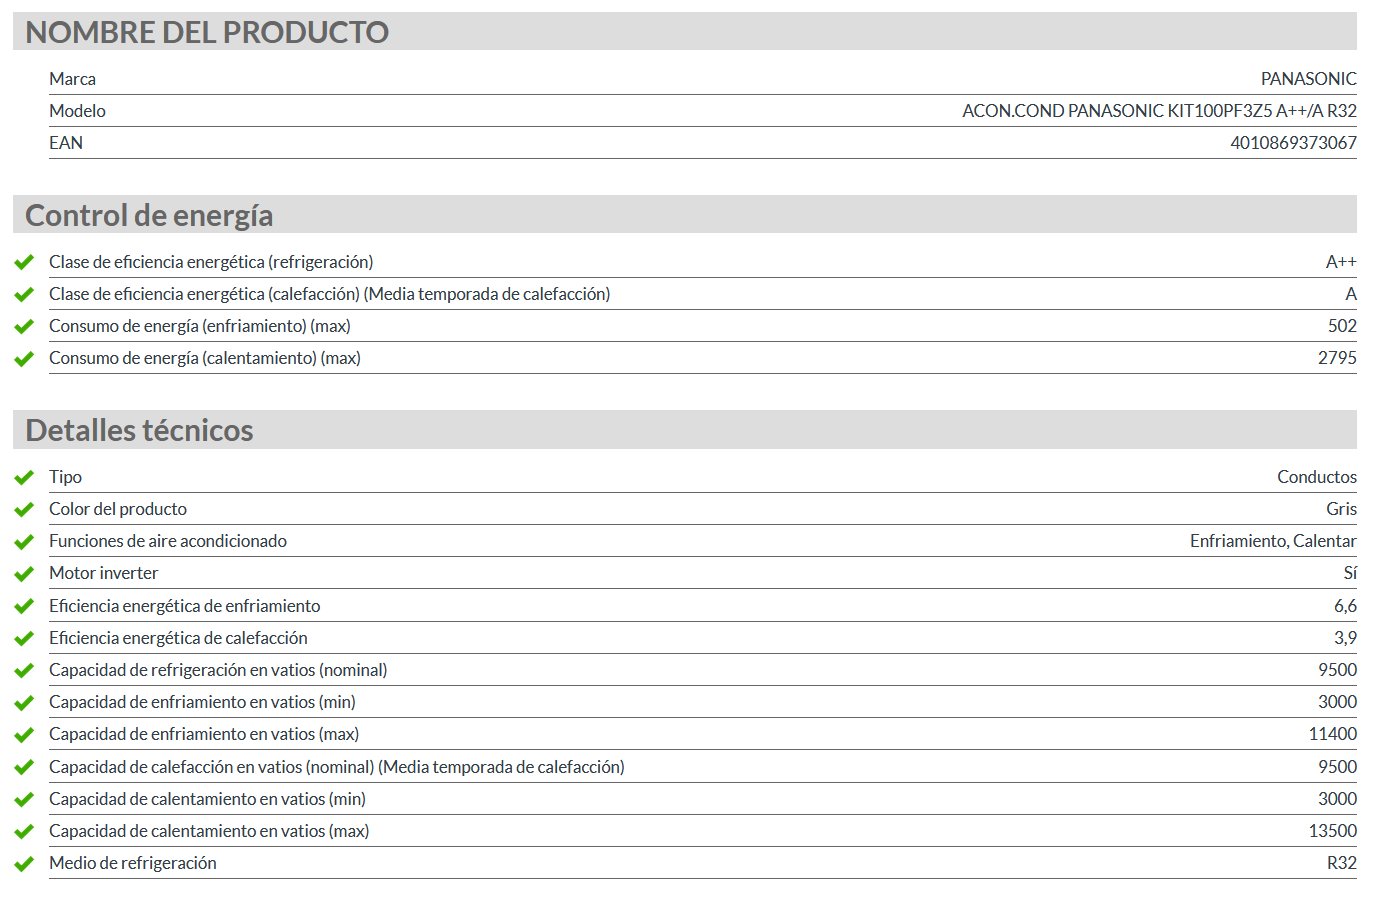Click the Funciones de aire acondicionado label
The image size is (1373, 906).
(x=168, y=541)
